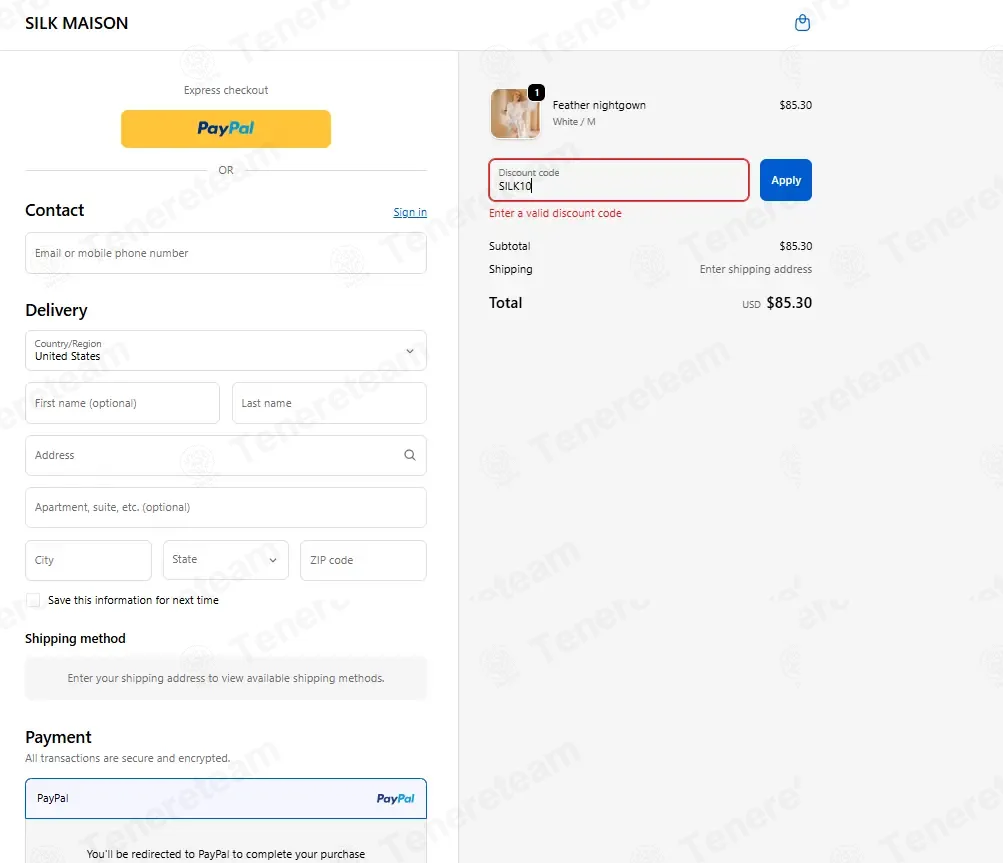This screenshot has height=863, width=1003.
Task: Click the Discount code field containing SILK10
Action: tap(619, 180)
